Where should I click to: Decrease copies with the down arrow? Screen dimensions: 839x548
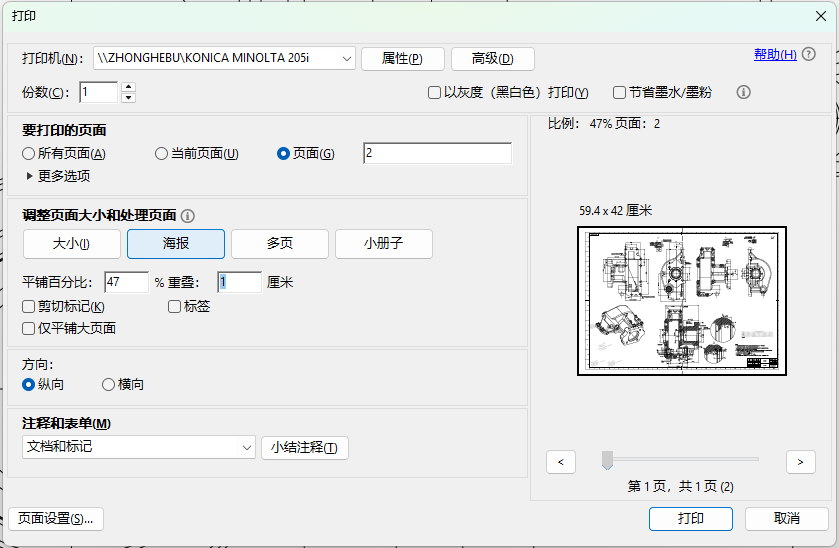[128, 98]
